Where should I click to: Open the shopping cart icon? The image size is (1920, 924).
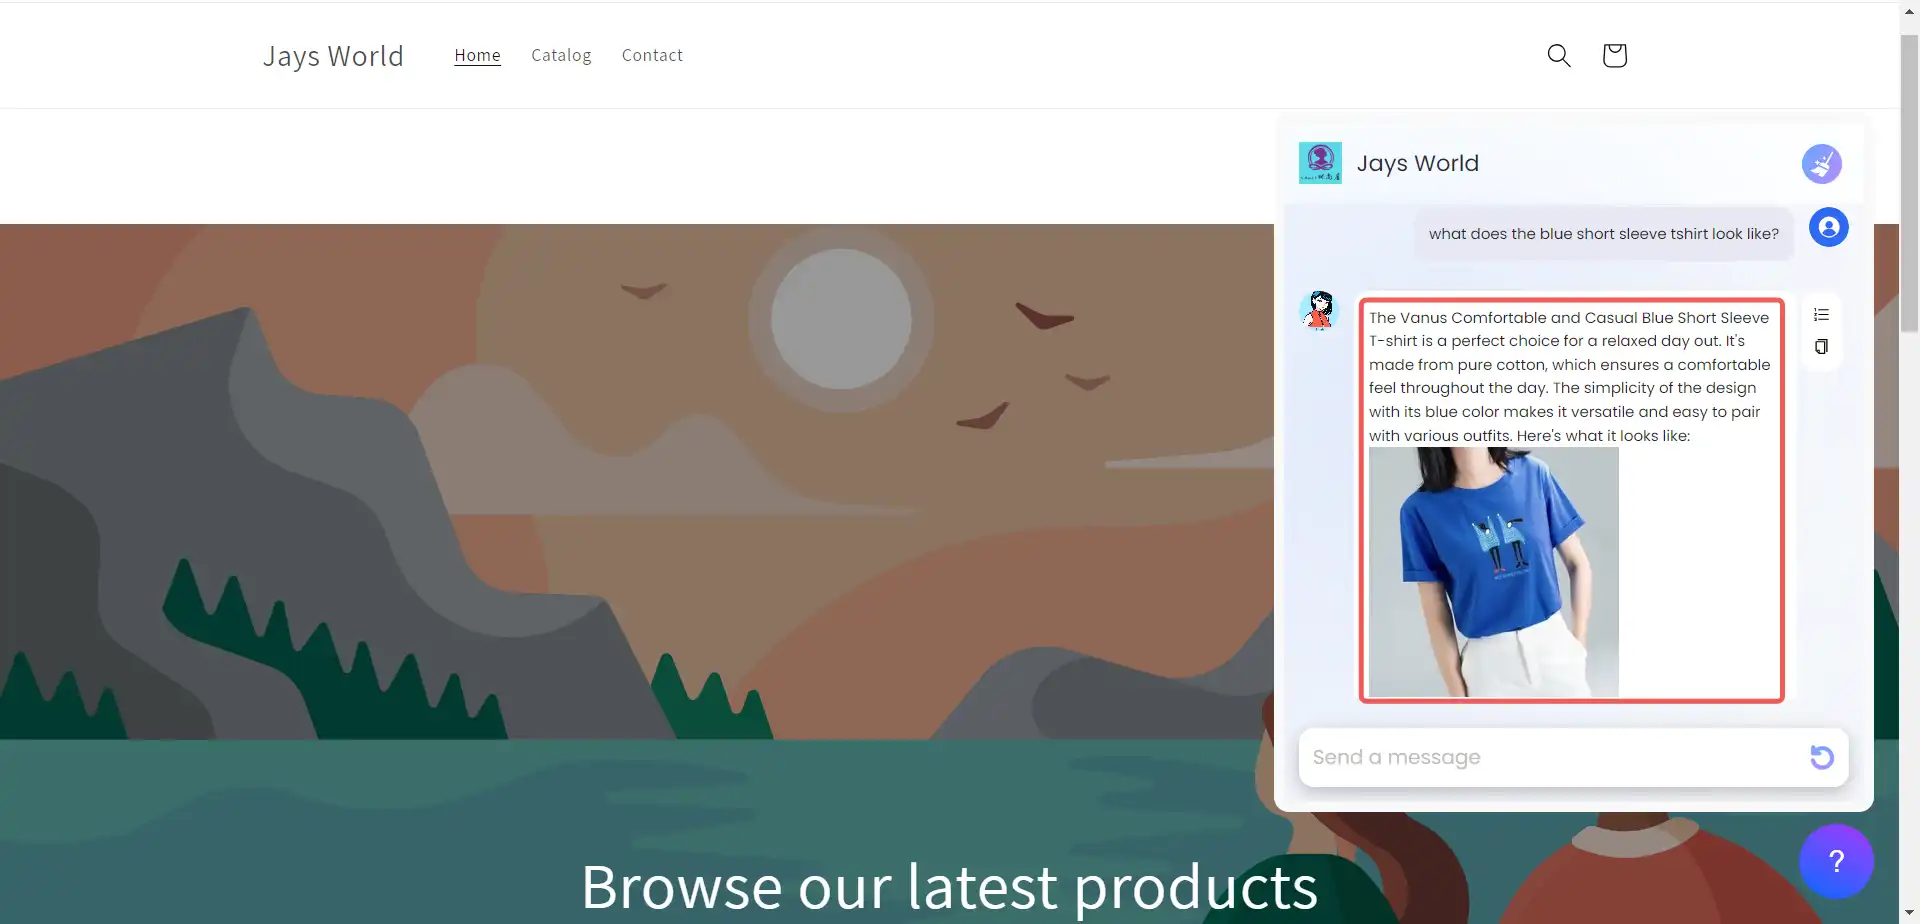point(1614,55)
